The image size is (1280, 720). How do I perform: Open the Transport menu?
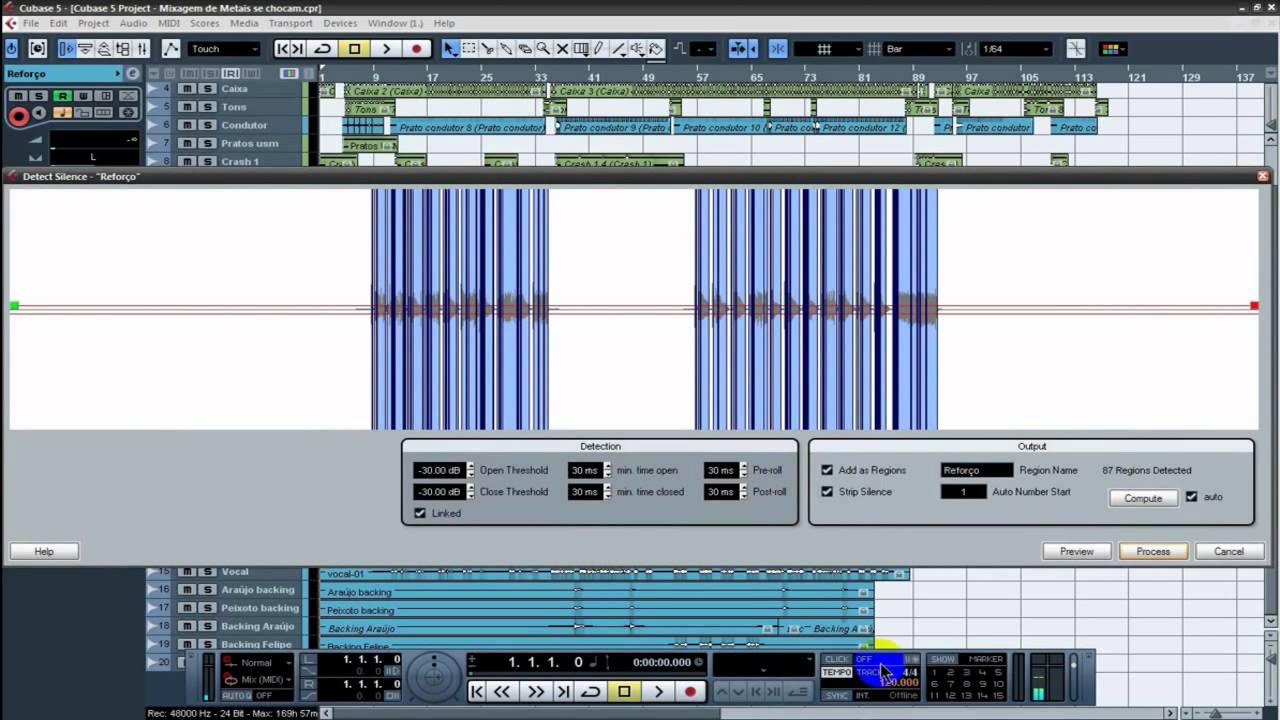[x=290, y=23]
